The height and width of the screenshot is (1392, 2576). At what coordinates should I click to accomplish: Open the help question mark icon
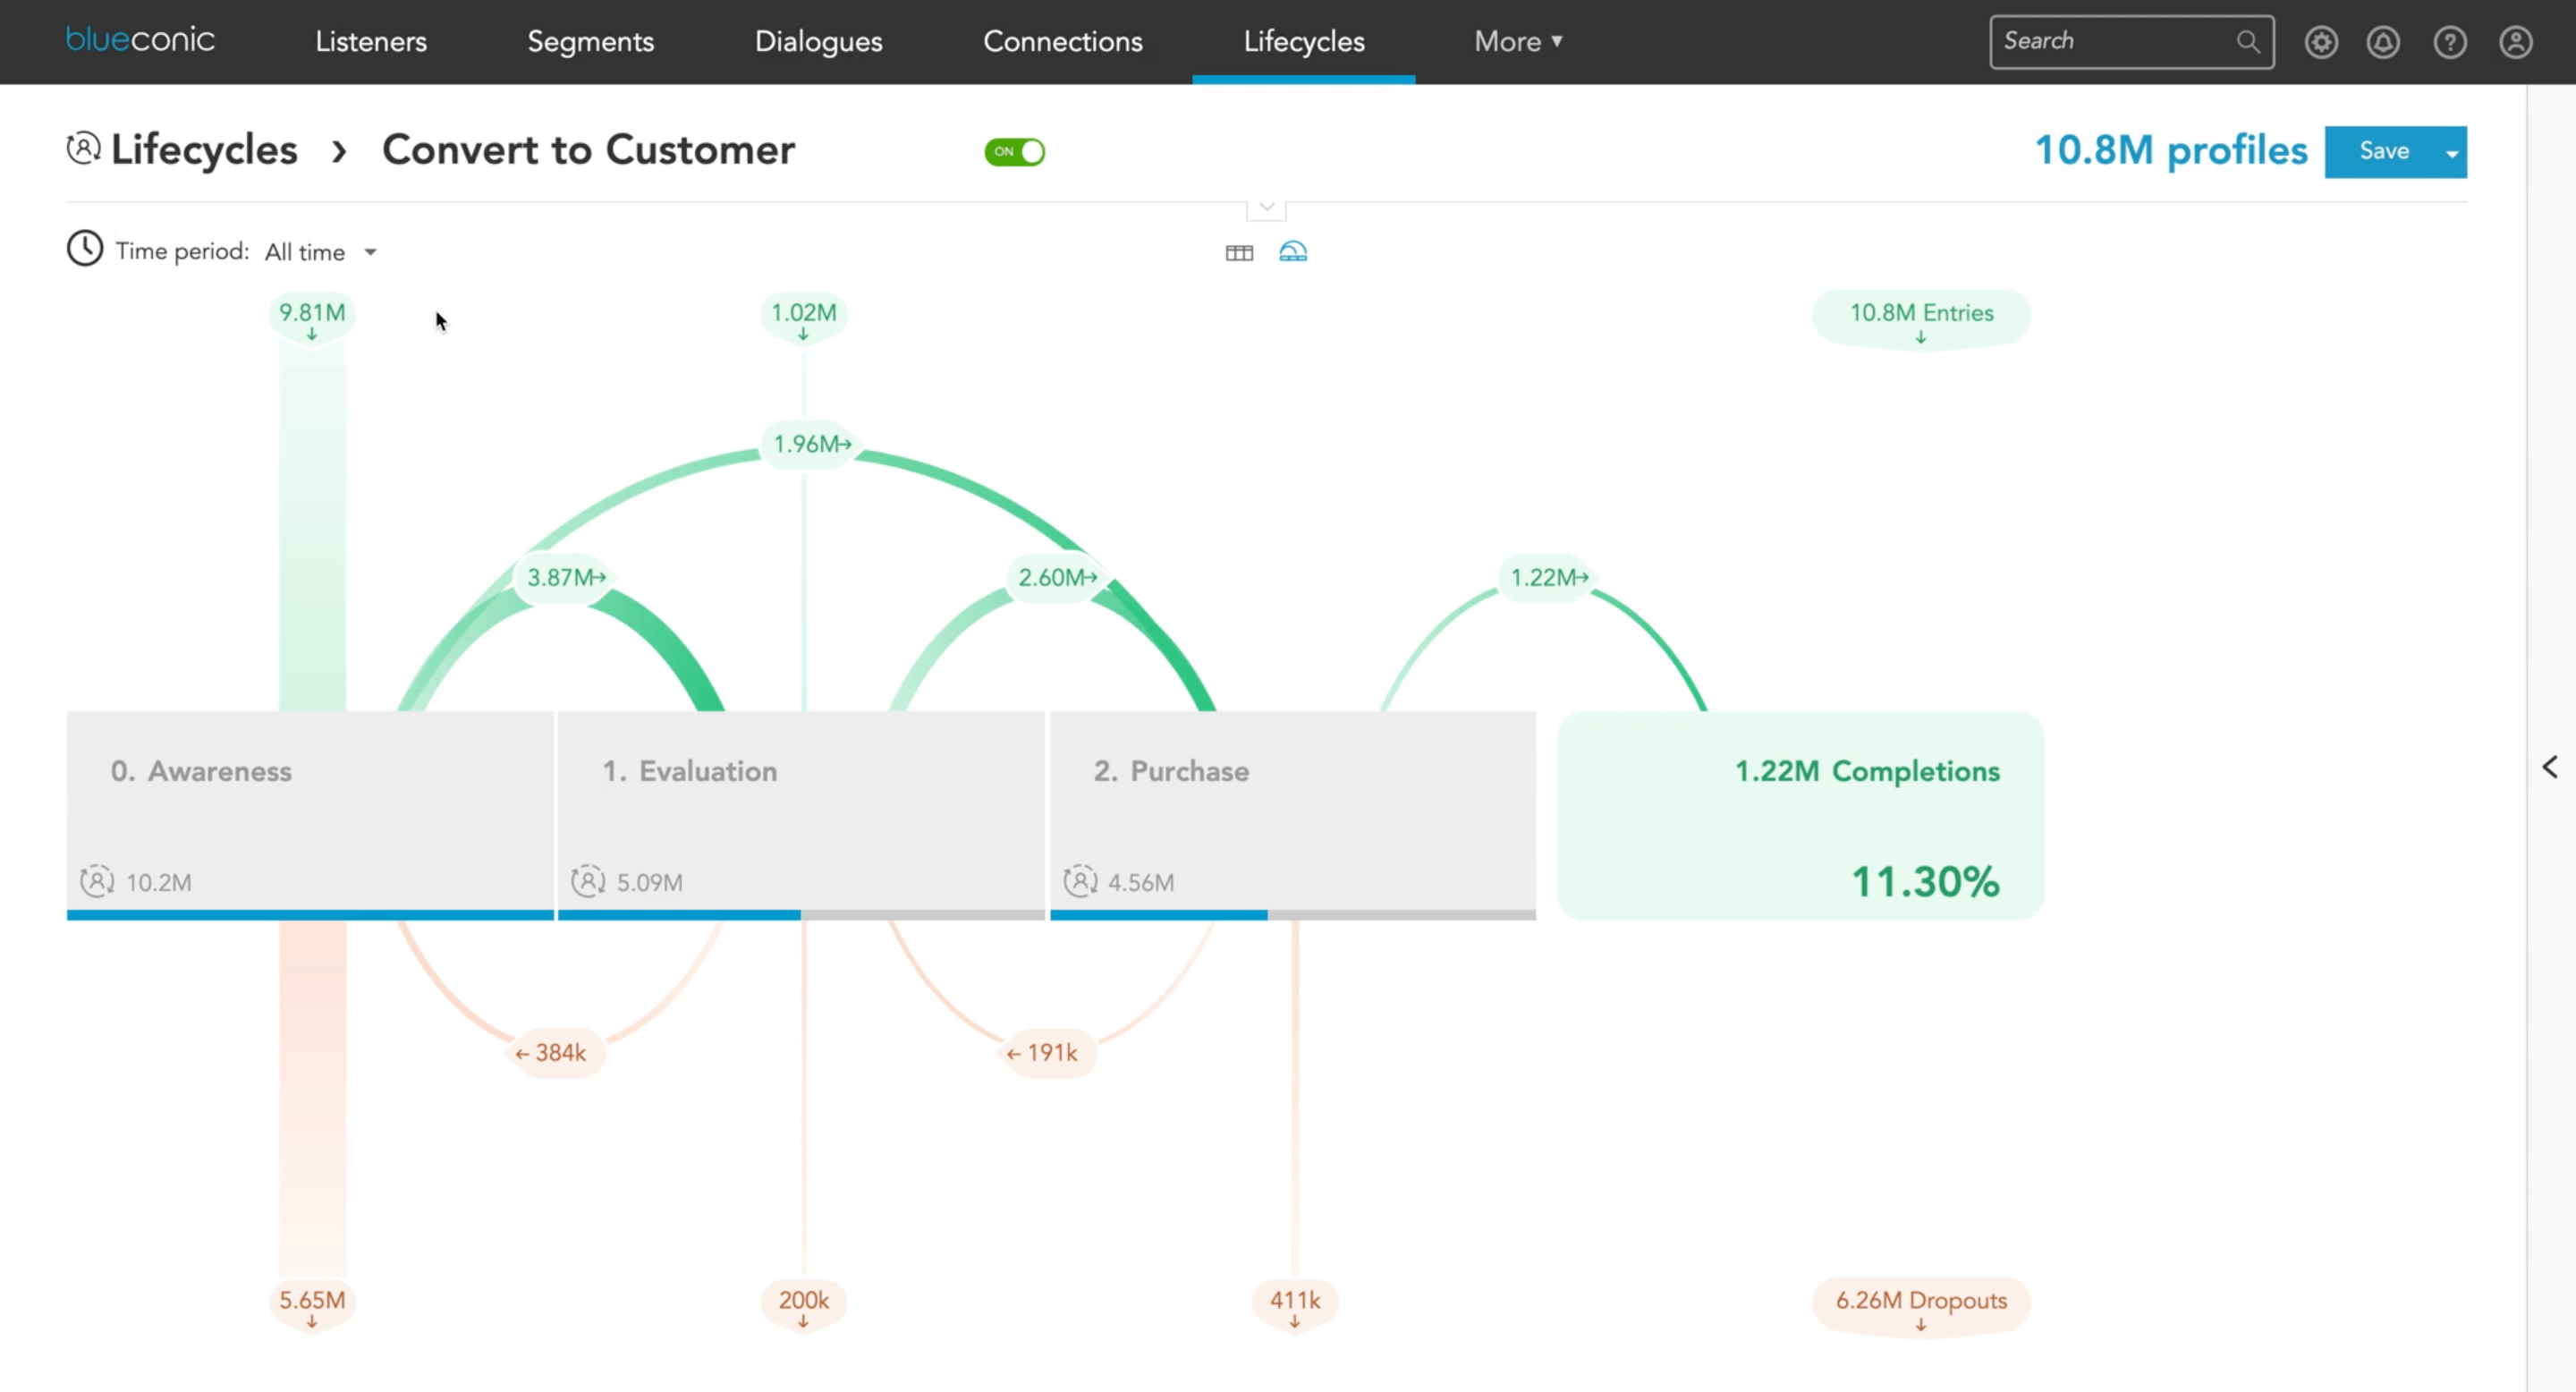pos(2452,42)
